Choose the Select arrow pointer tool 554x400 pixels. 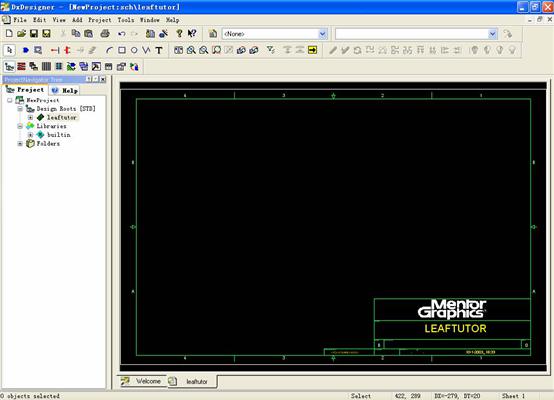[10, 50]
